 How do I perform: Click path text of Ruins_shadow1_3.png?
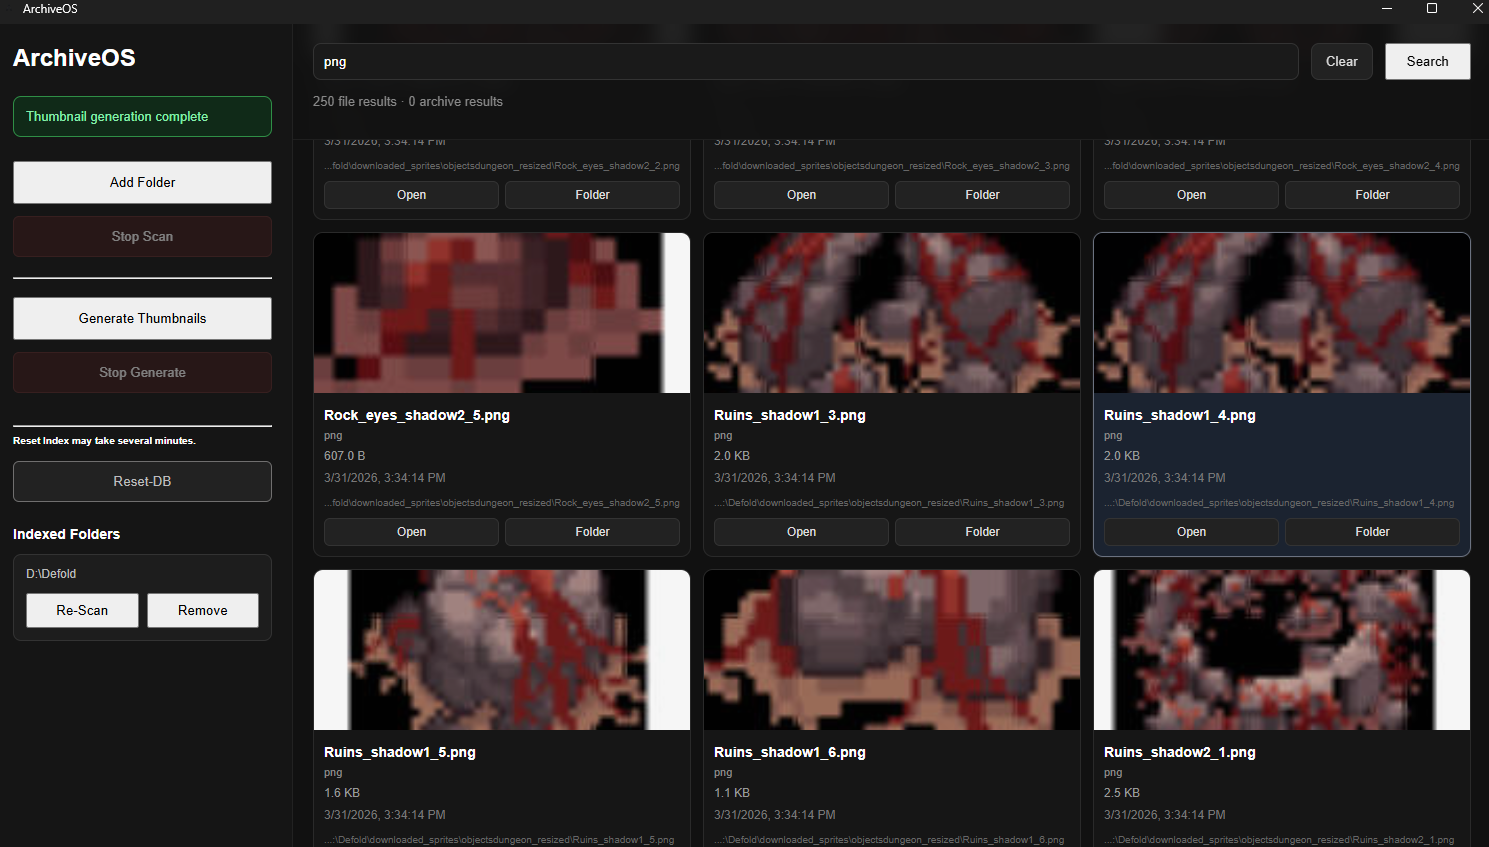[x=889, y=503]
